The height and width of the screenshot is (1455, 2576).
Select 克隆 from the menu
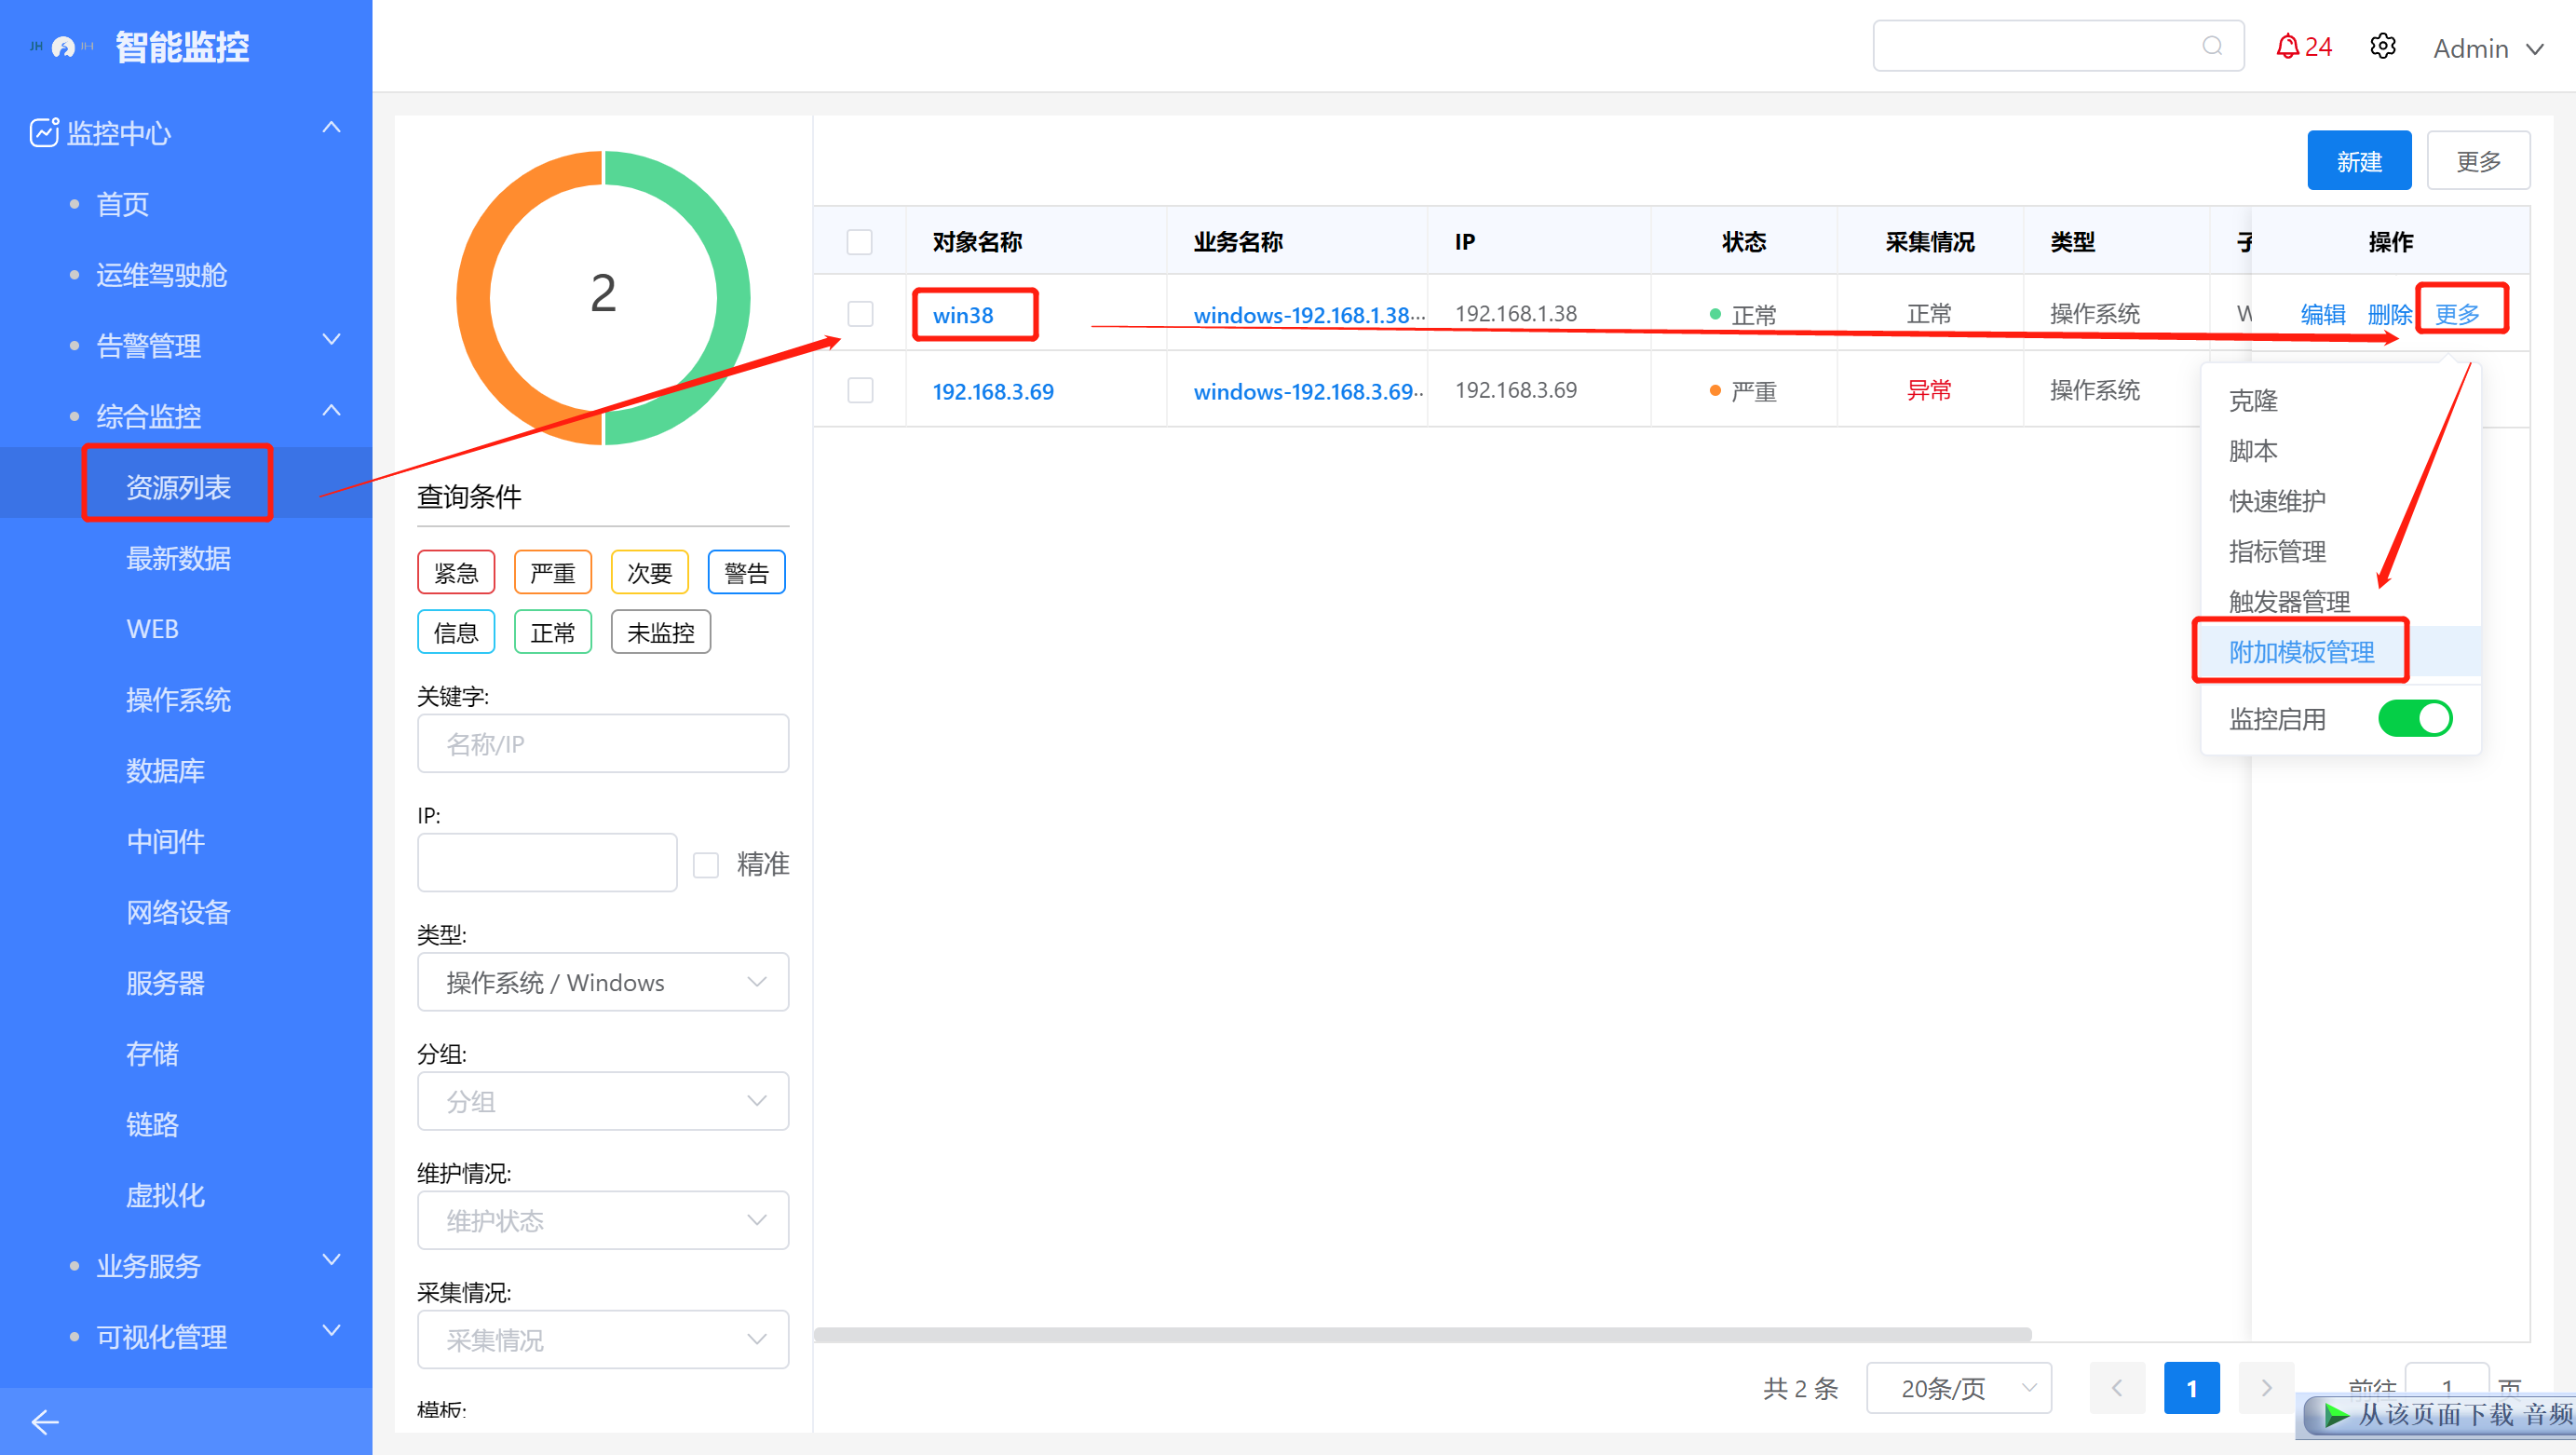[2341, 400]
